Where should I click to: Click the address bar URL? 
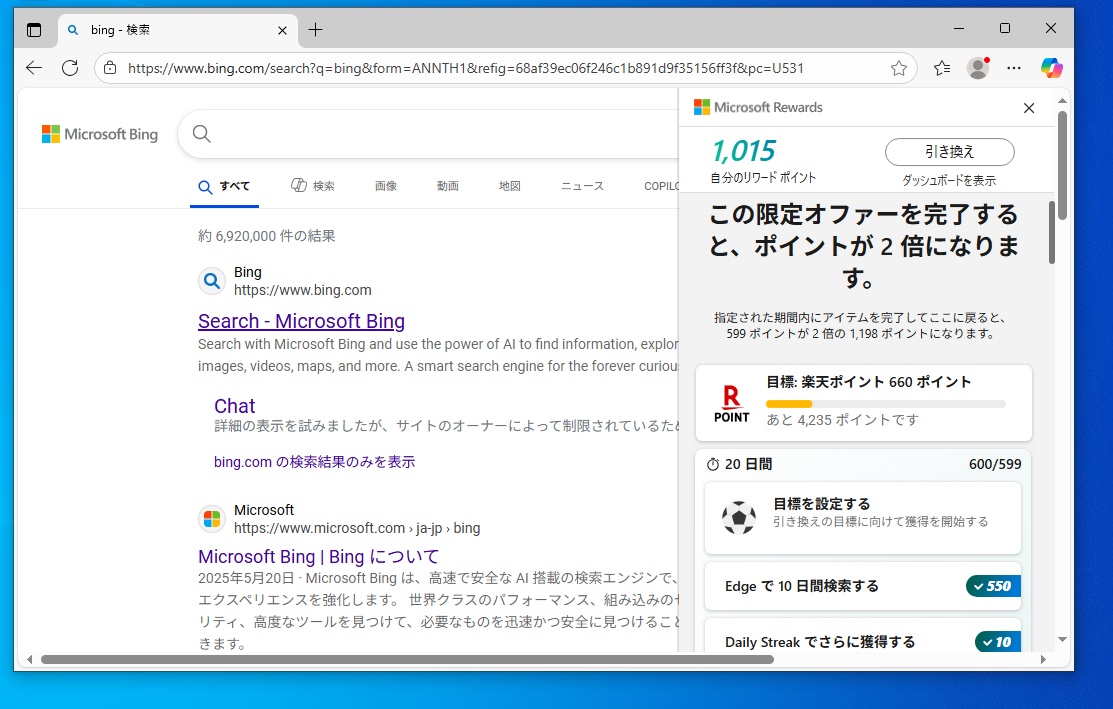coord(466,68)
